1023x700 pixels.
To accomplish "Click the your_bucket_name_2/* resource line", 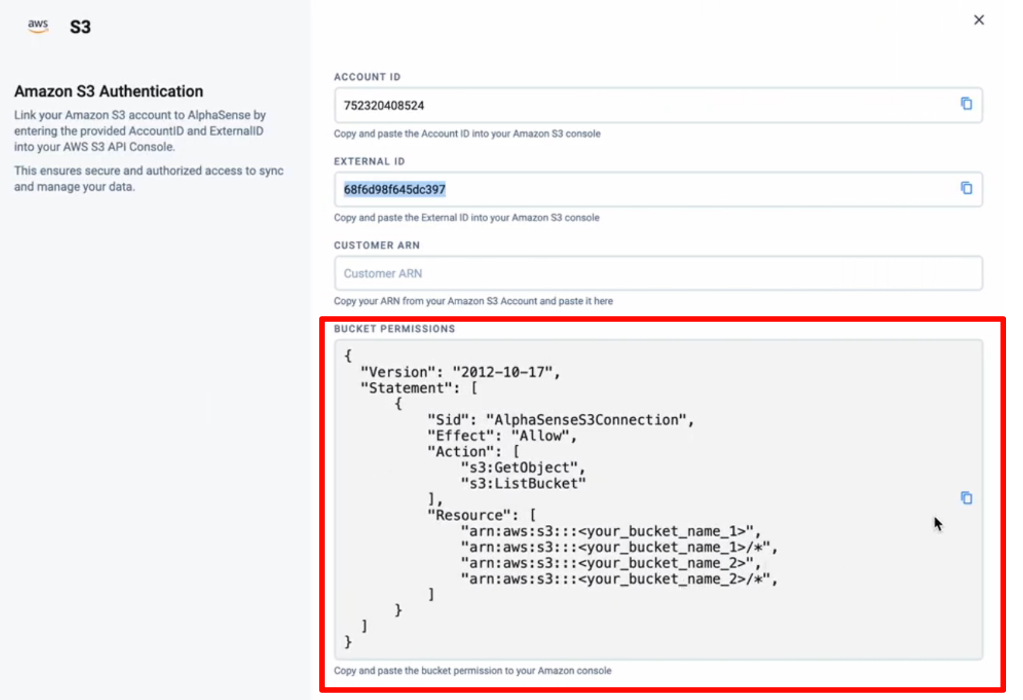I will point(619,578).
